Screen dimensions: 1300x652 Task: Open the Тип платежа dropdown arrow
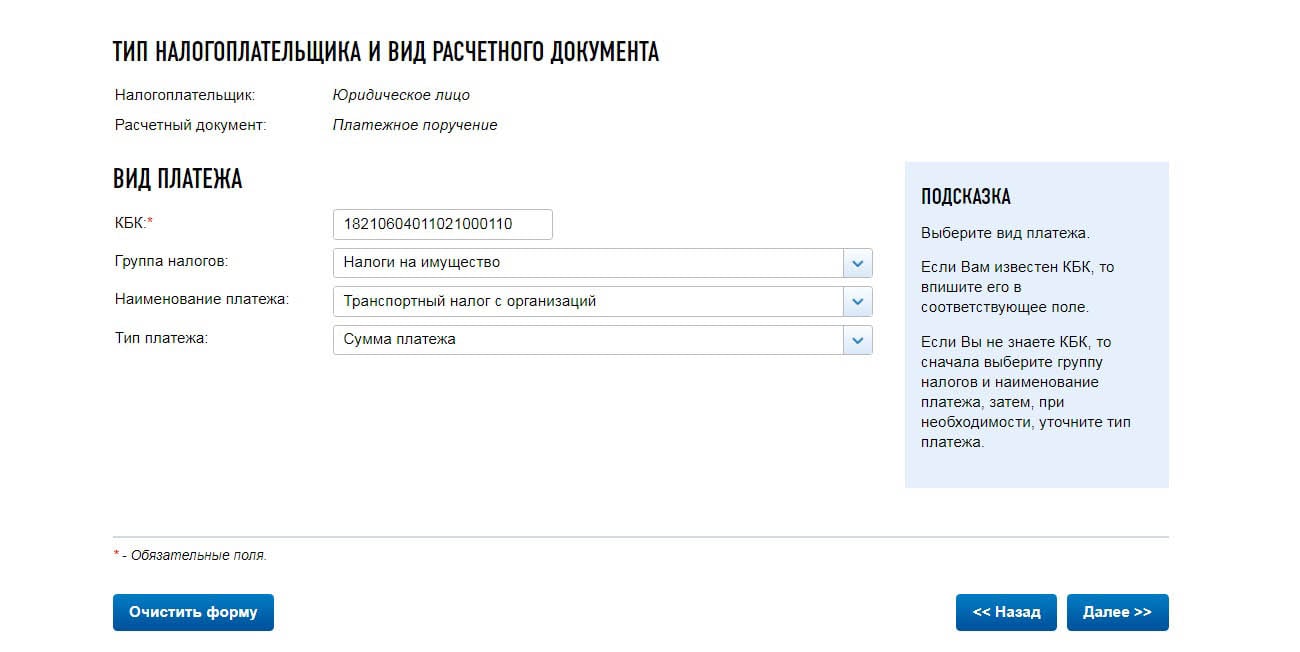point(857,340)
